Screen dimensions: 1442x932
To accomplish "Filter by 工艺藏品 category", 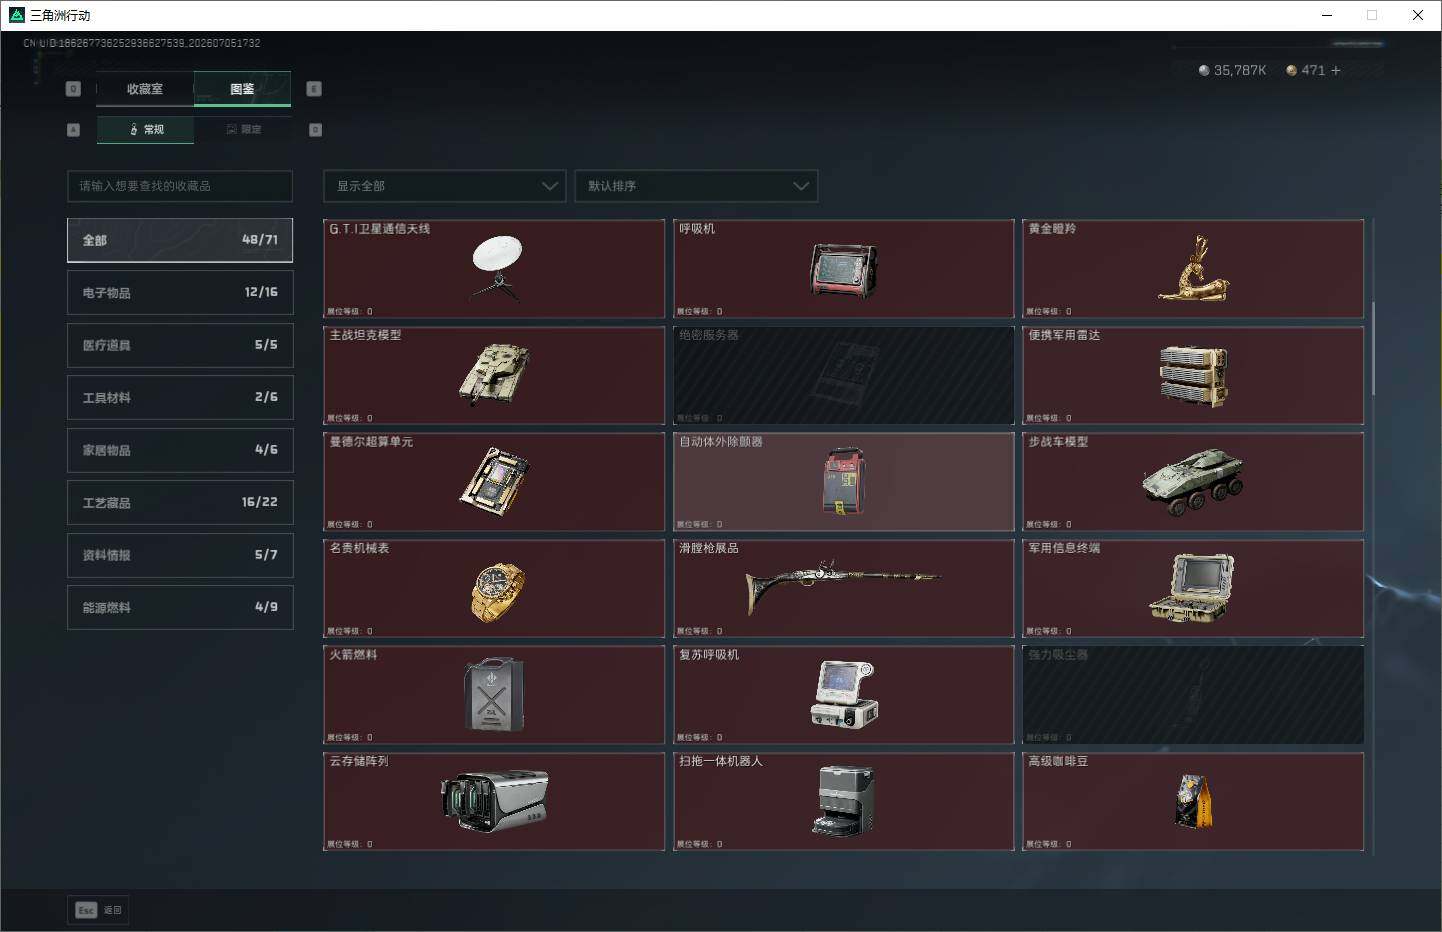I will (180, 502).
